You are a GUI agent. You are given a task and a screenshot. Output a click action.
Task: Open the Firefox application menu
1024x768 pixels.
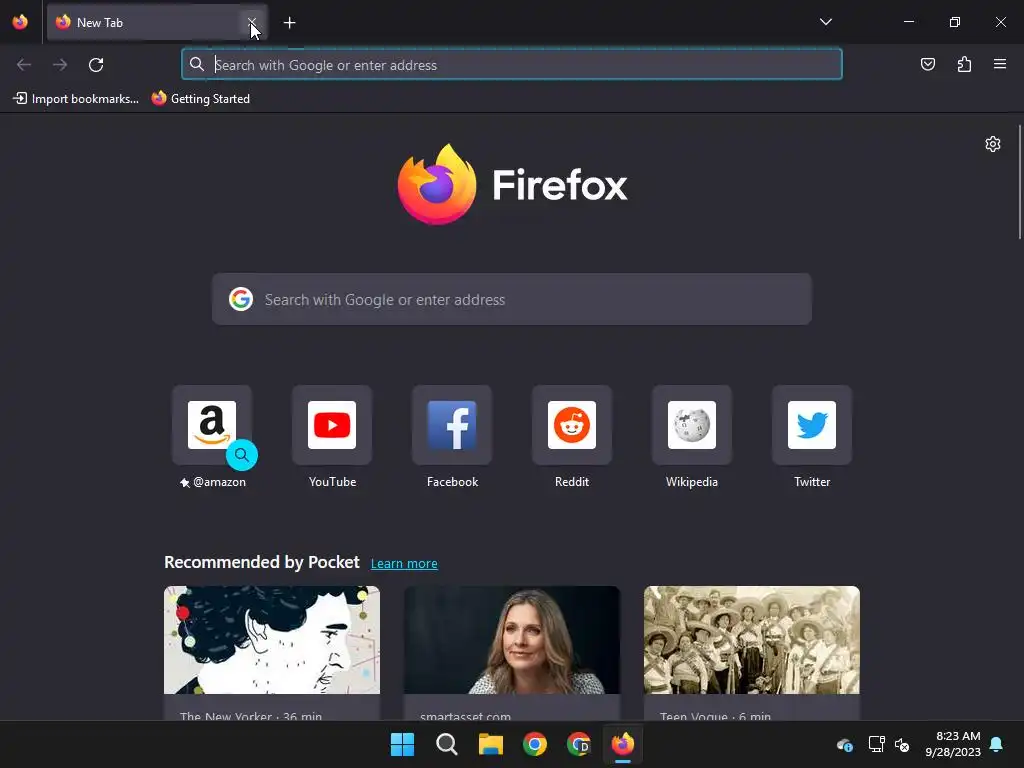point(1000,64)
